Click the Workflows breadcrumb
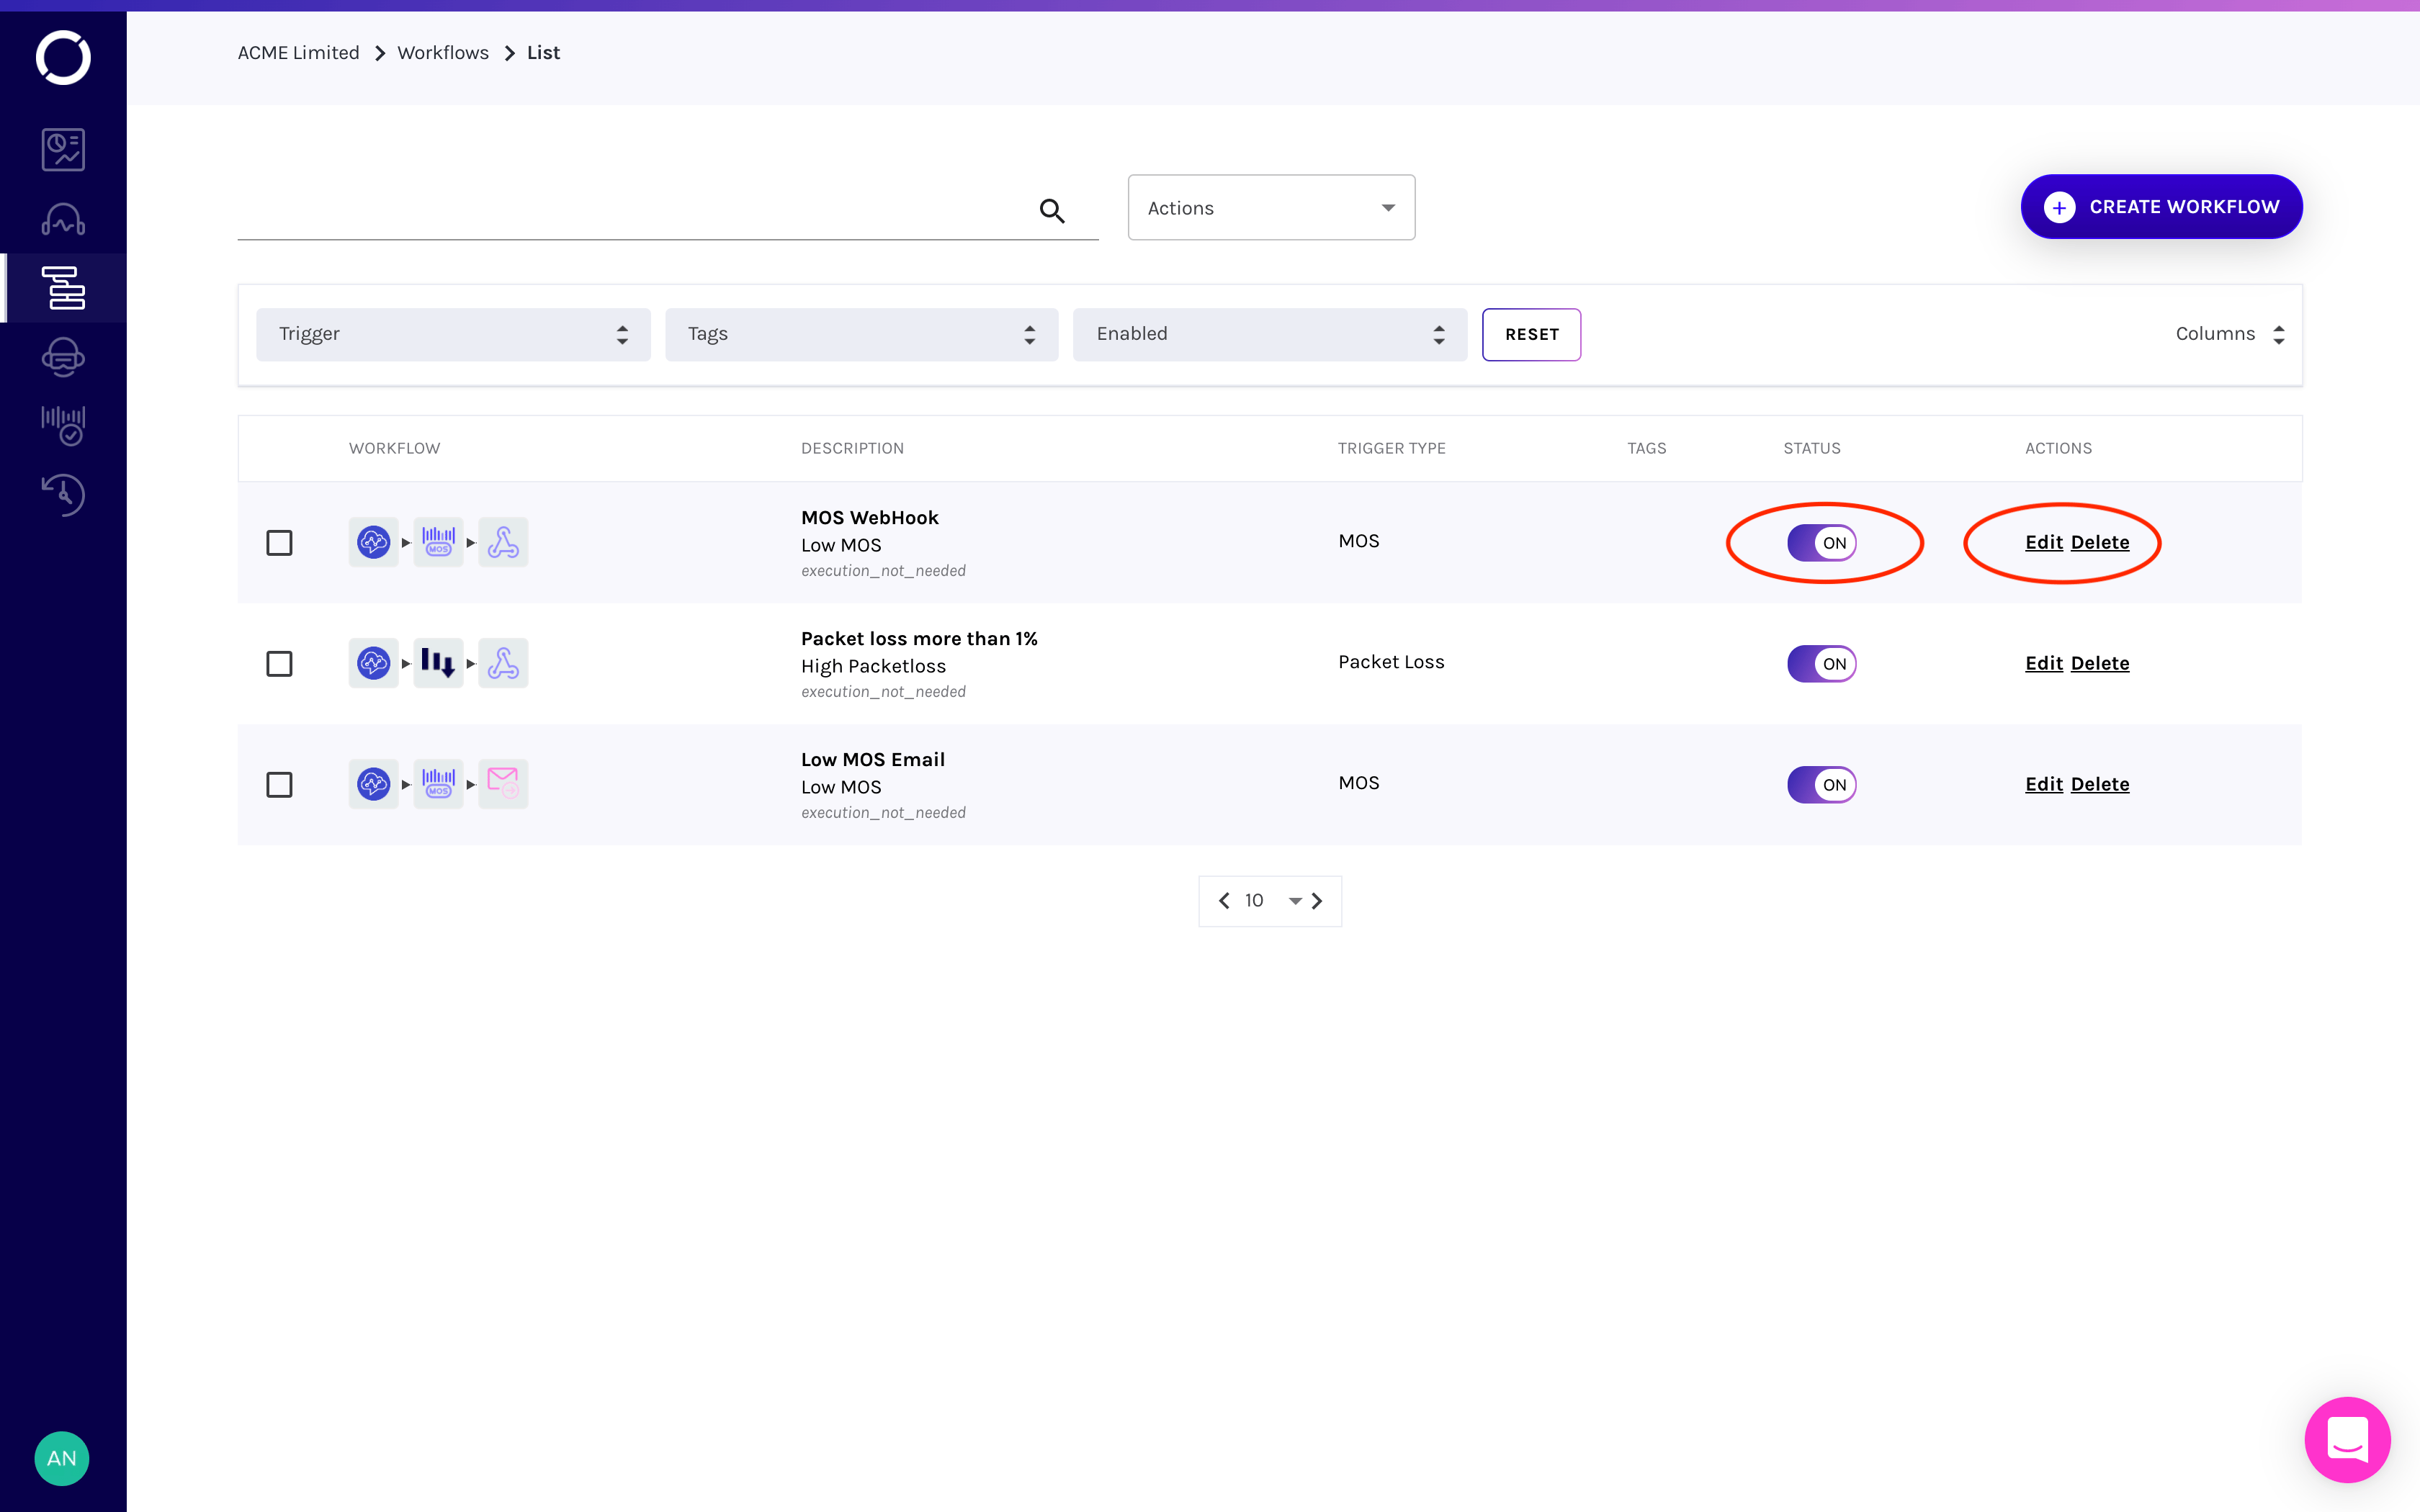This screenshot has width=2420, height=1512. (443, 53)
